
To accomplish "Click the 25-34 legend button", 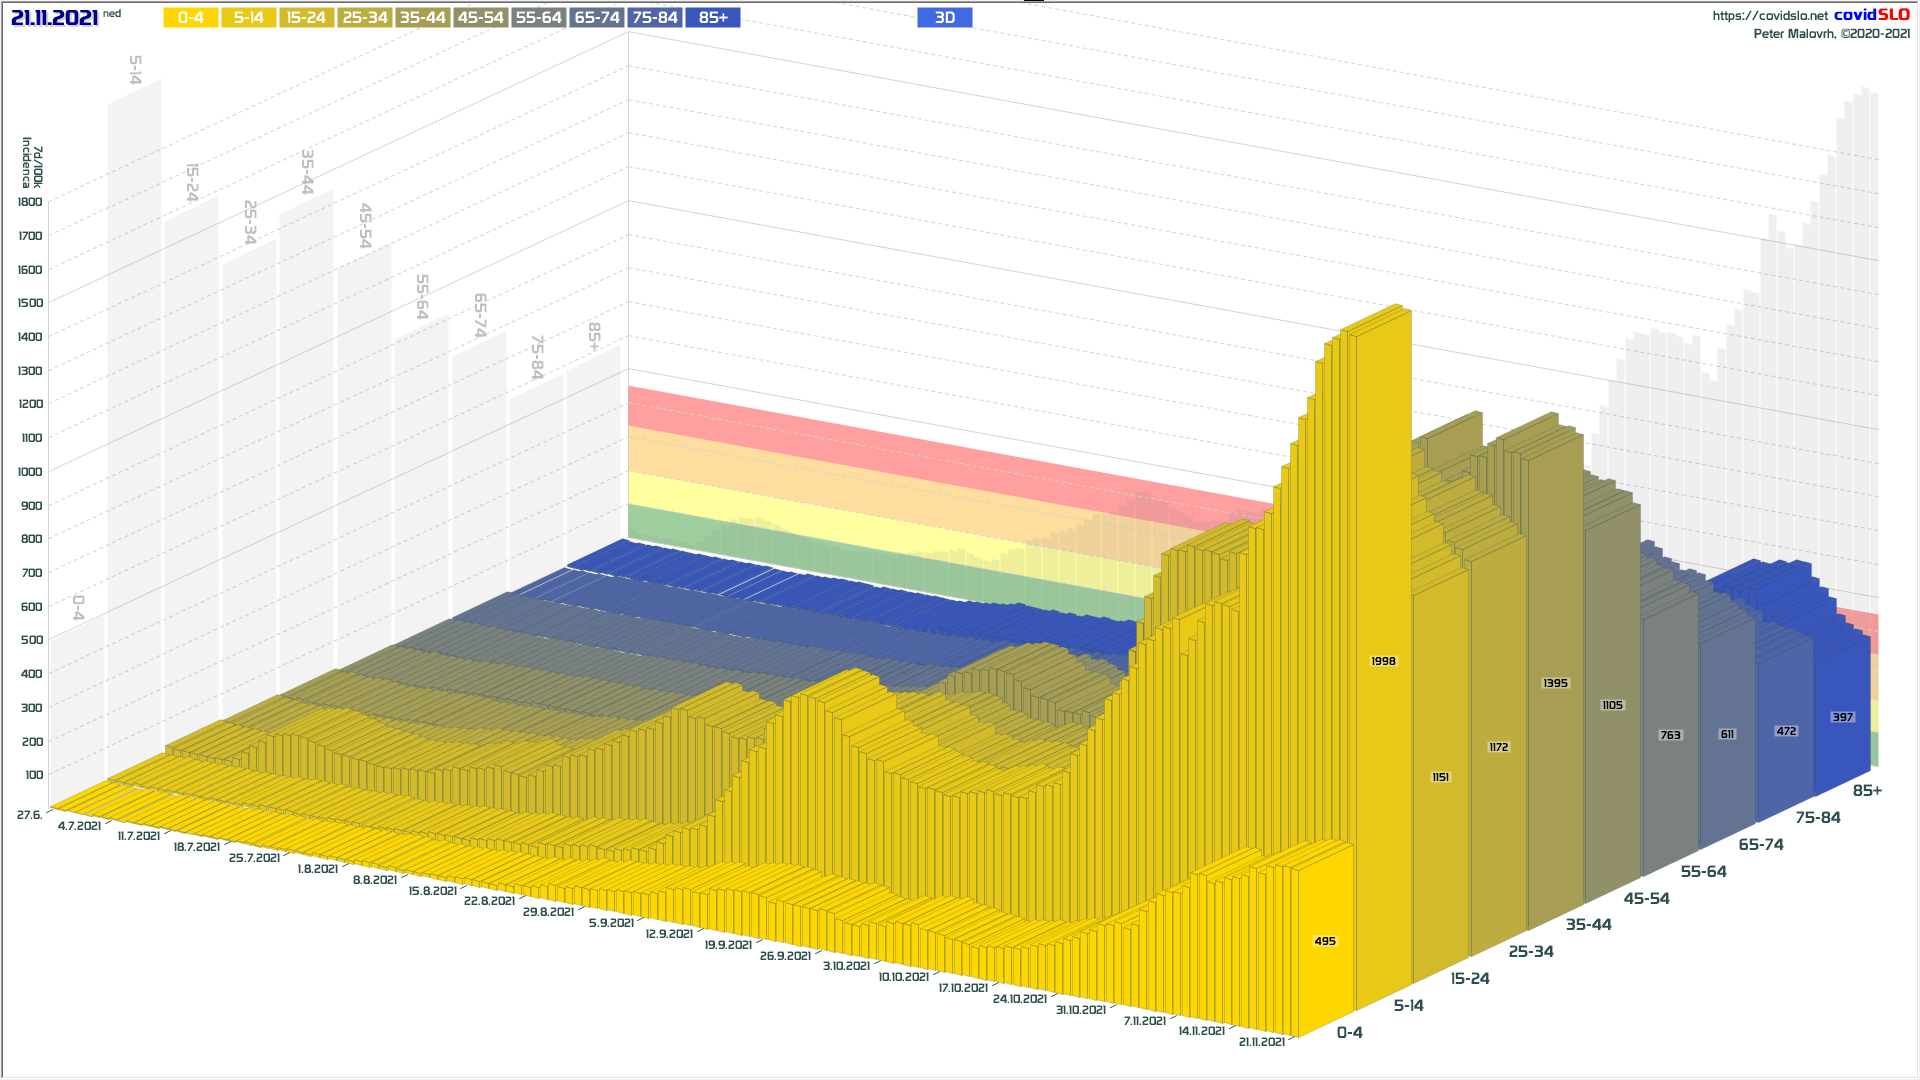I will pyautogui.click(x=364, y=18).
